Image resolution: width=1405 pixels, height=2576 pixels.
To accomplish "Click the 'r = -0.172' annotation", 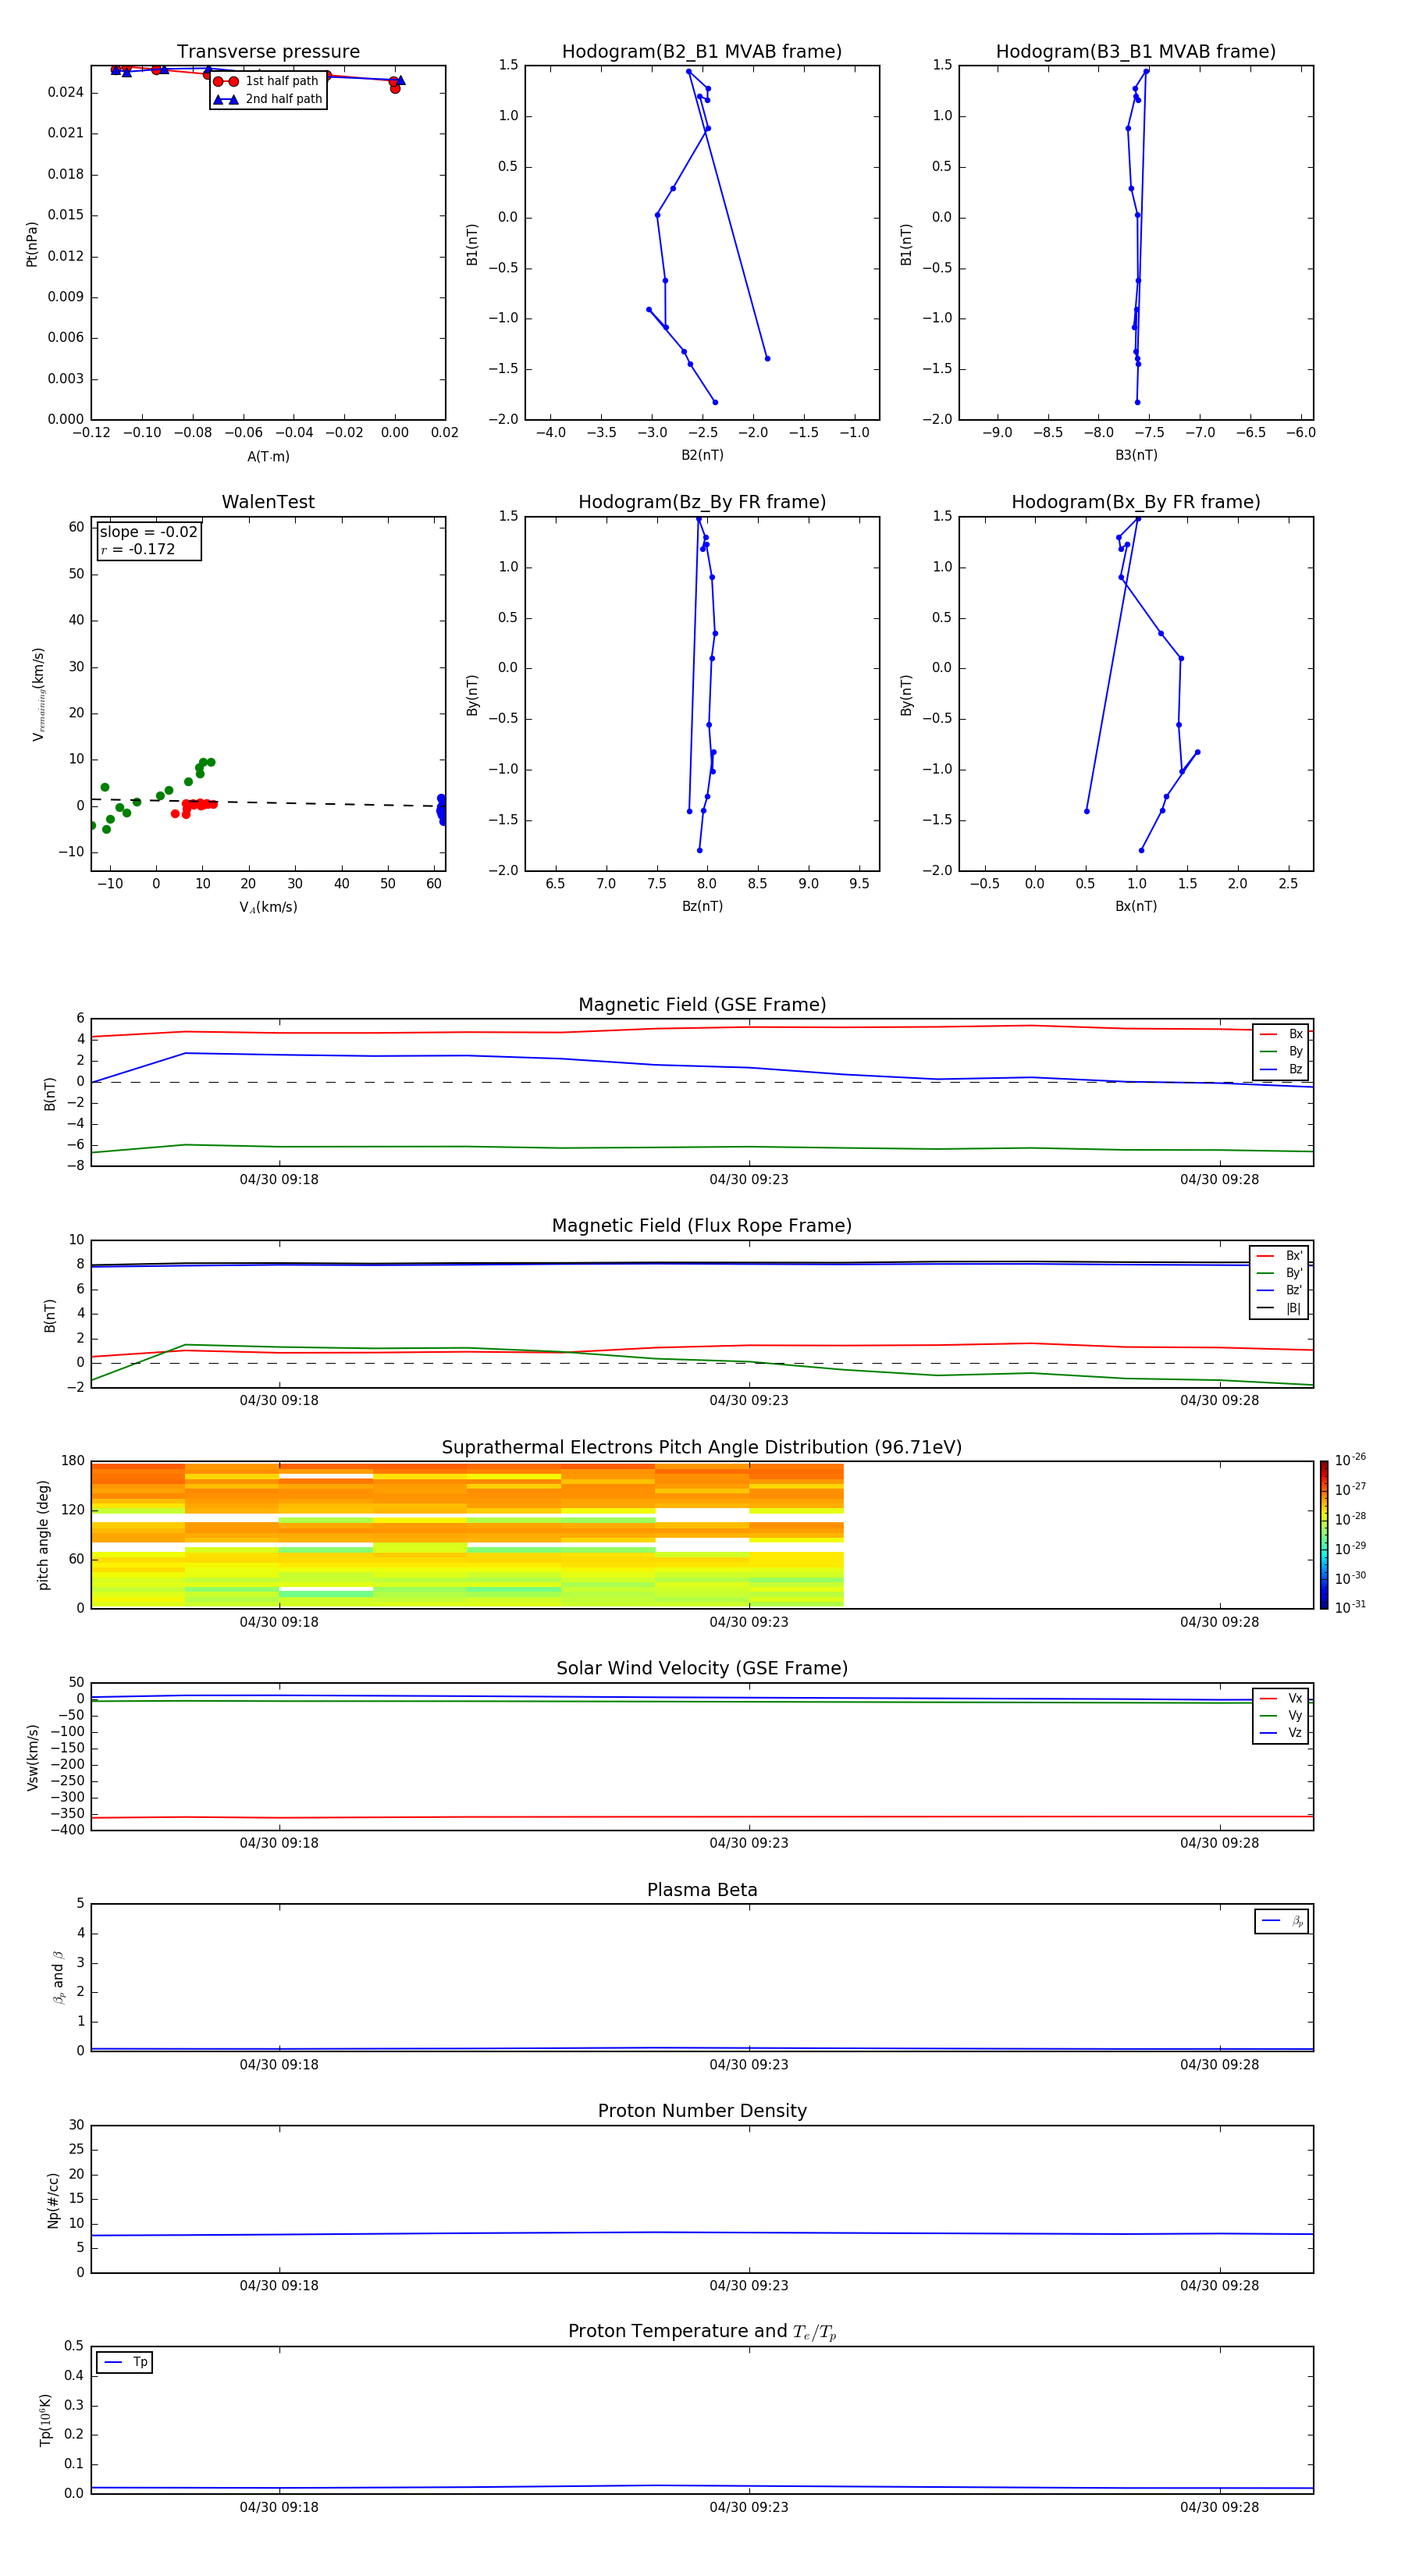I will [138, 549].
